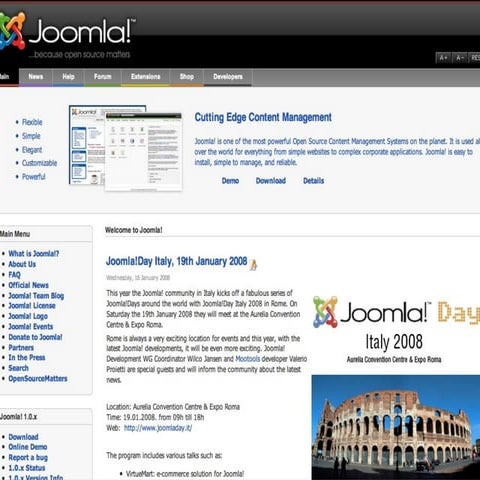Click the Joomla! Day Italy 2008 banner
Image resolution: width=480 pixels, height=480 pixels.
pyautogui.click(x=396, y=329)
